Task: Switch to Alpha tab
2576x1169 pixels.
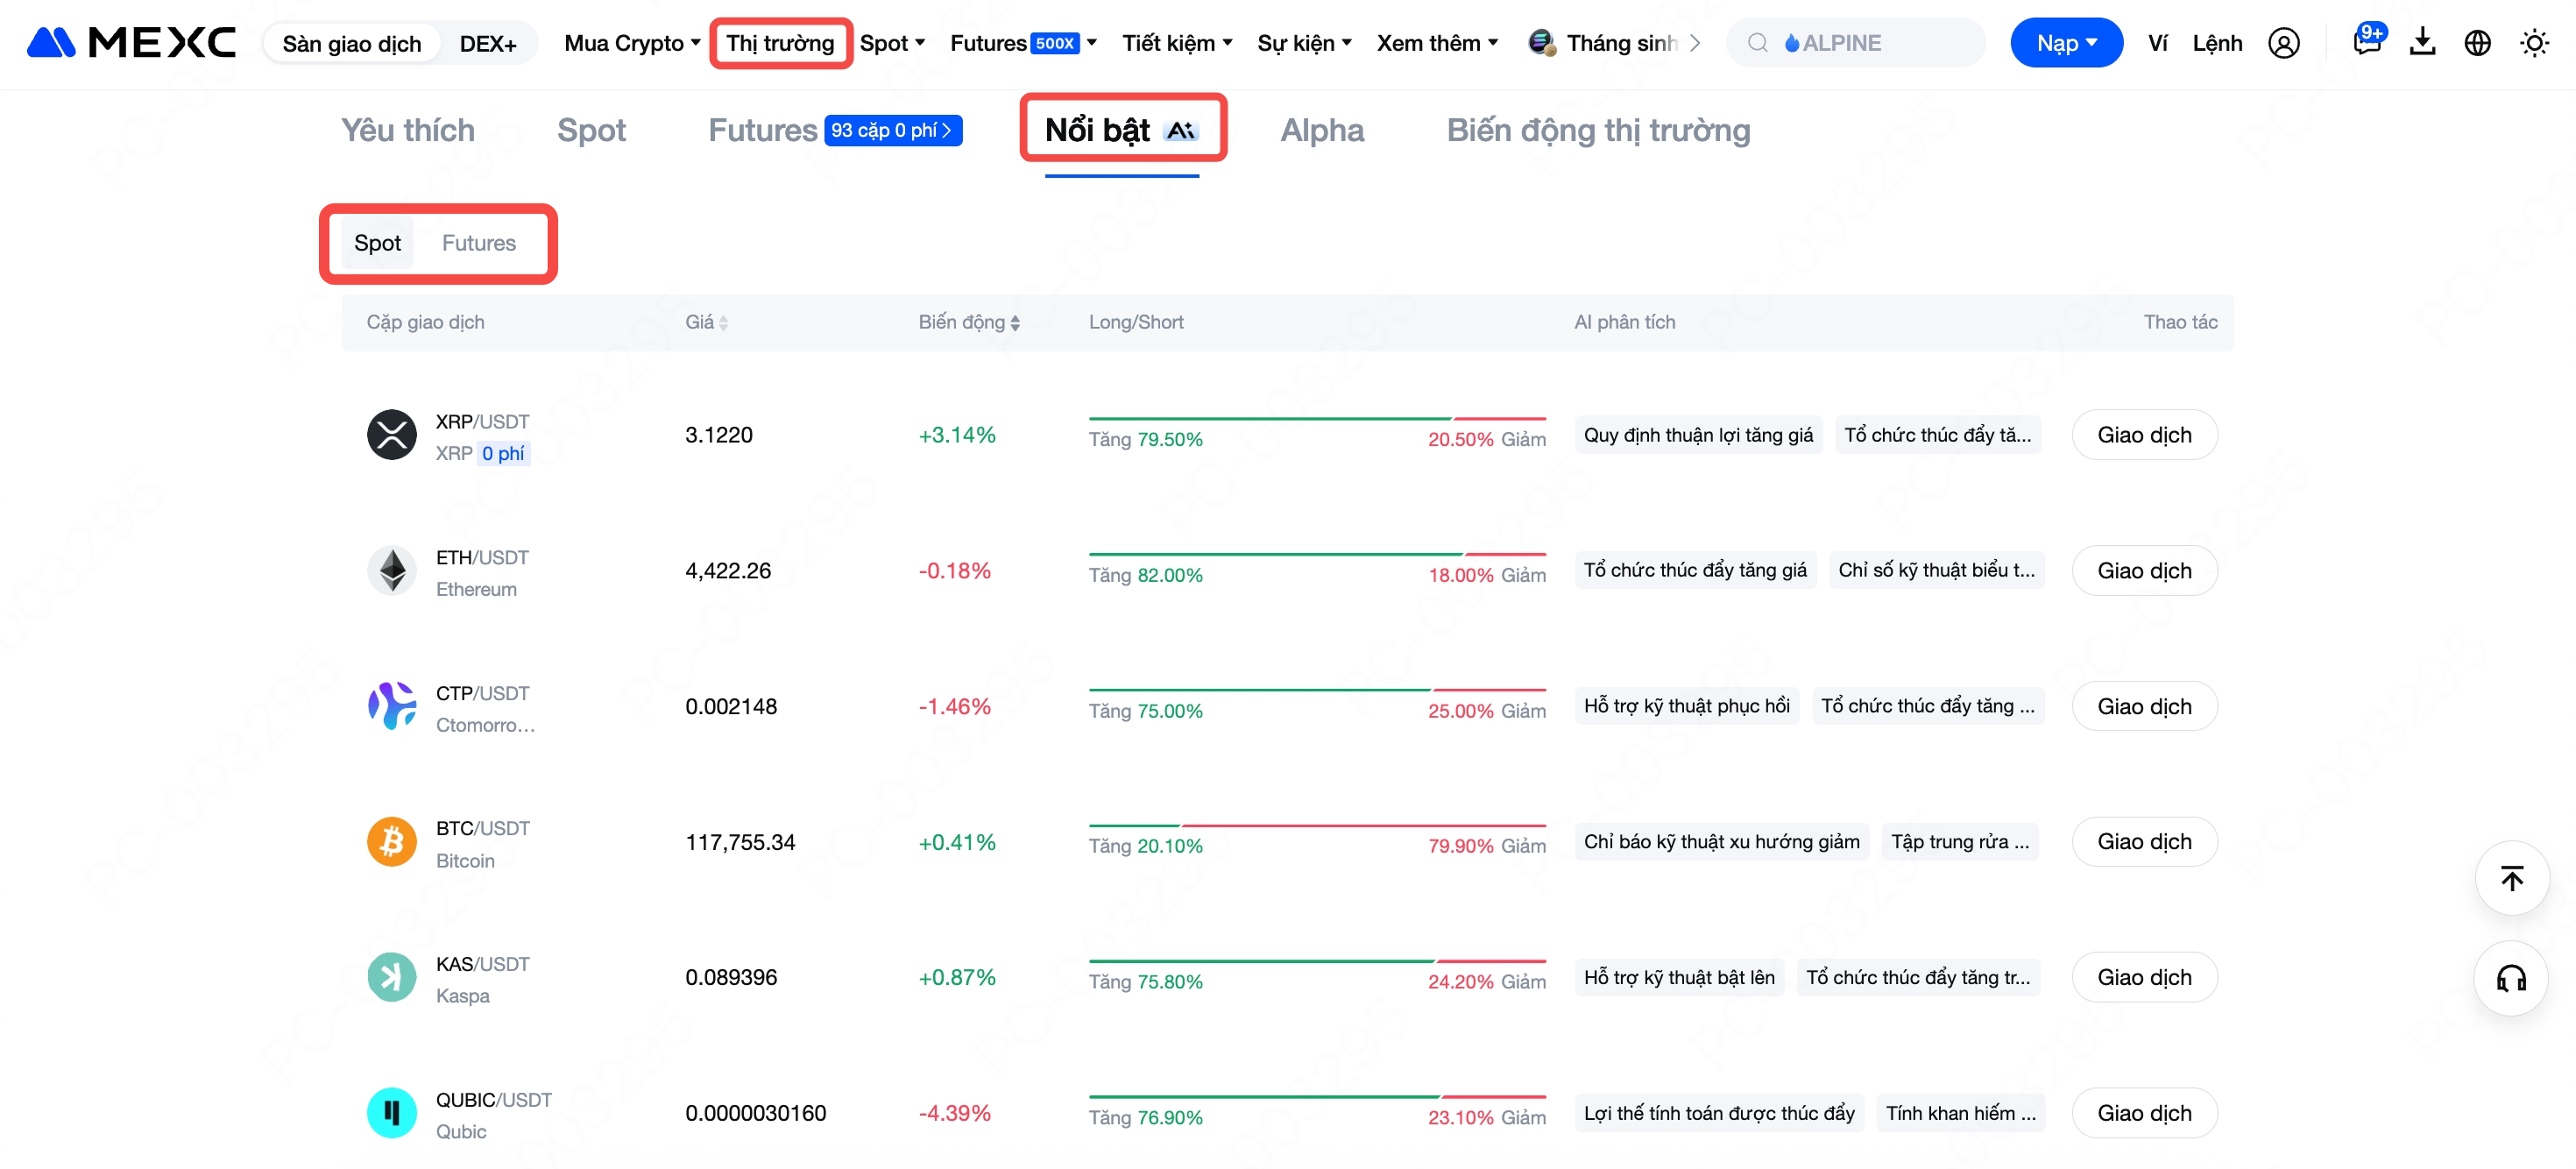Action: coord(1321,131)
